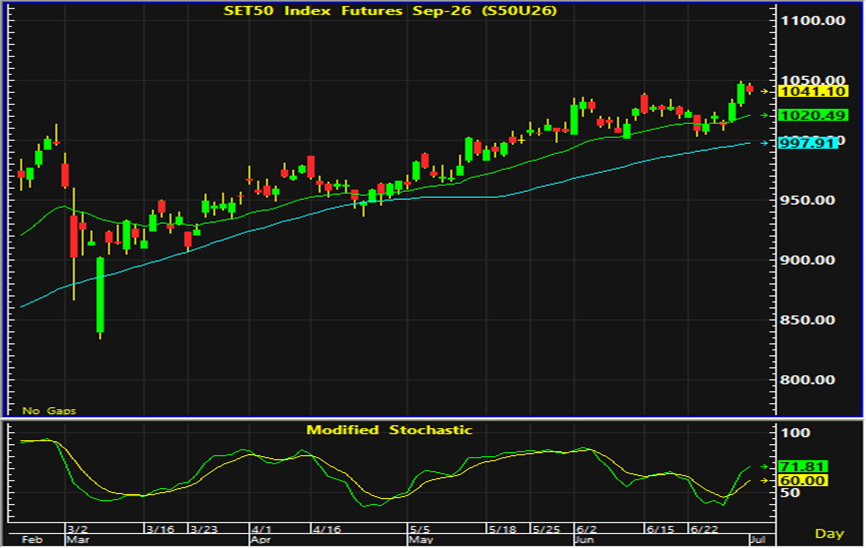Click the Modified Stochastic panel title
The image size is (866, 548).
389,430
